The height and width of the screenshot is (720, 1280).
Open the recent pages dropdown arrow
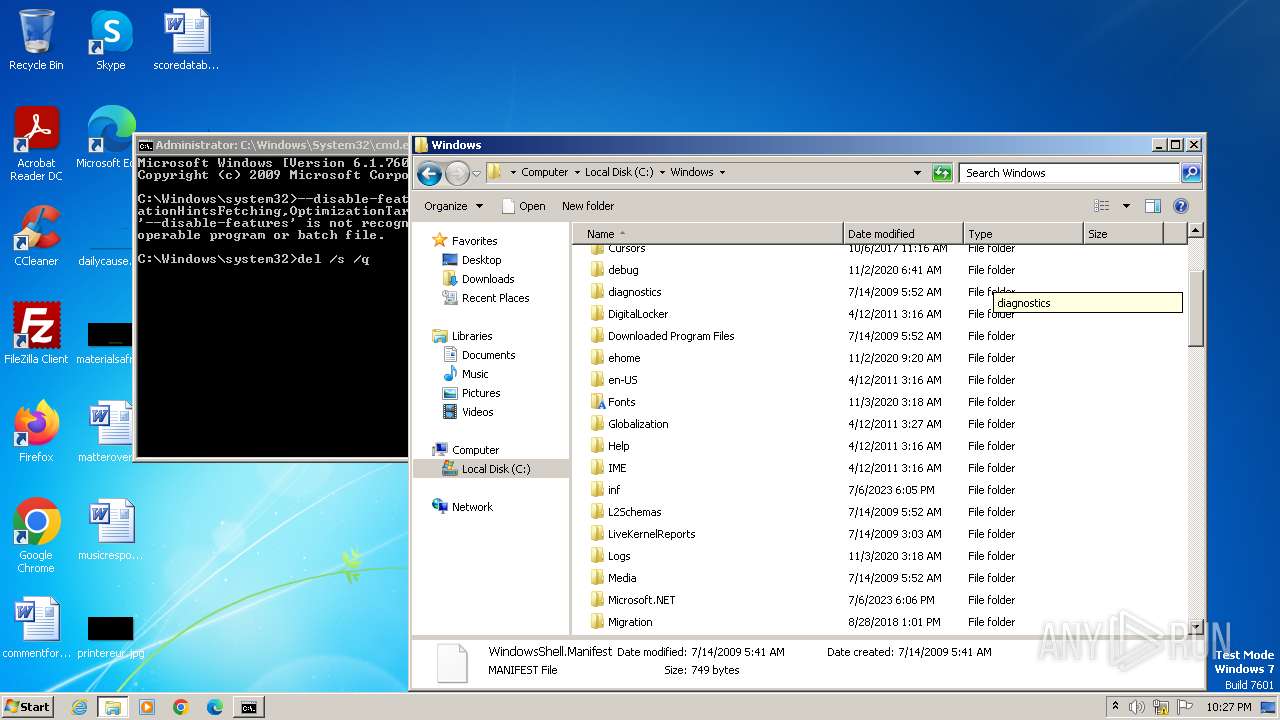tap(476, 173)
